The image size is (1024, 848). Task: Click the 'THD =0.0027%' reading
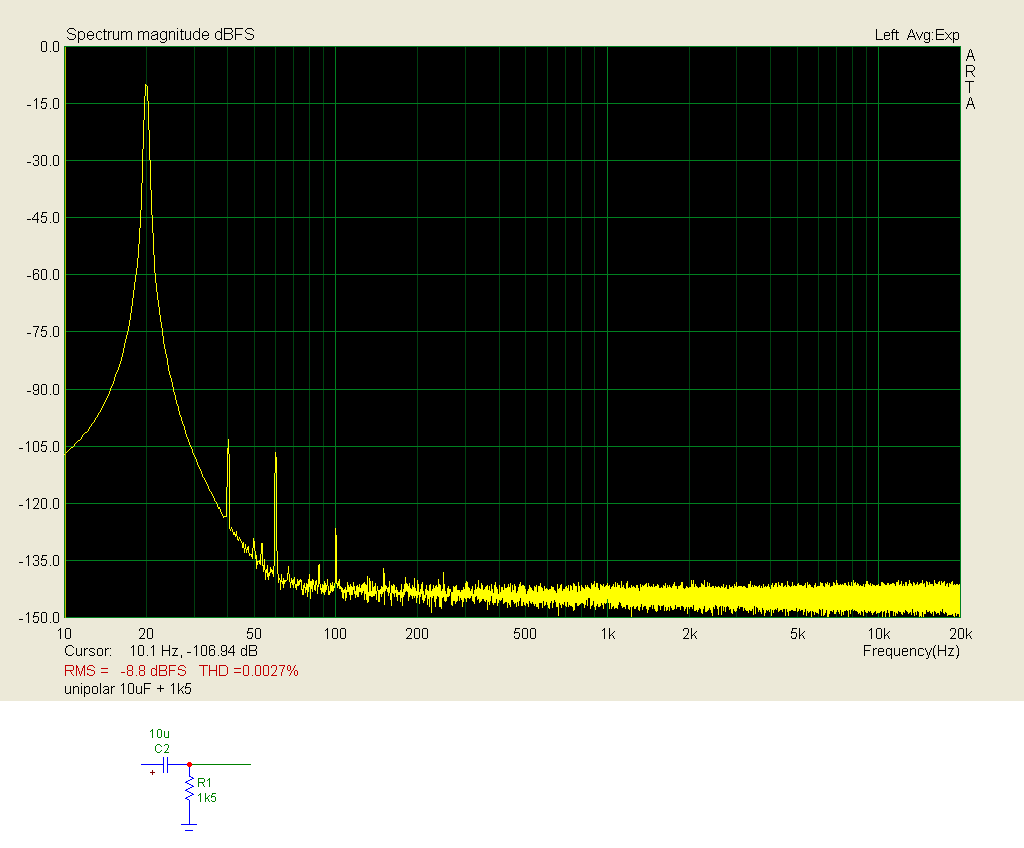[249, 671]
